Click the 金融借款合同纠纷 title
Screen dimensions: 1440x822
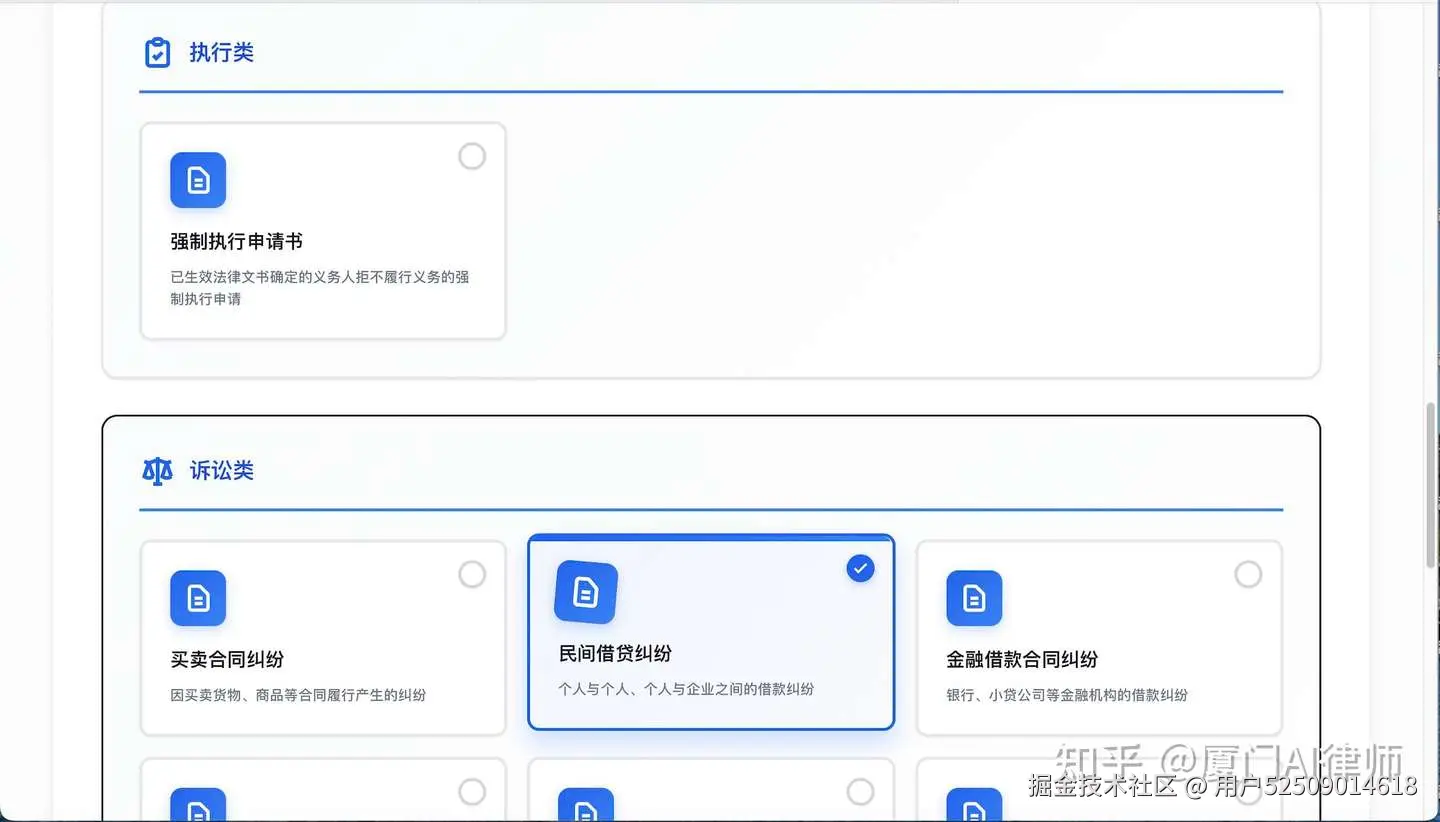(1022, 659)
